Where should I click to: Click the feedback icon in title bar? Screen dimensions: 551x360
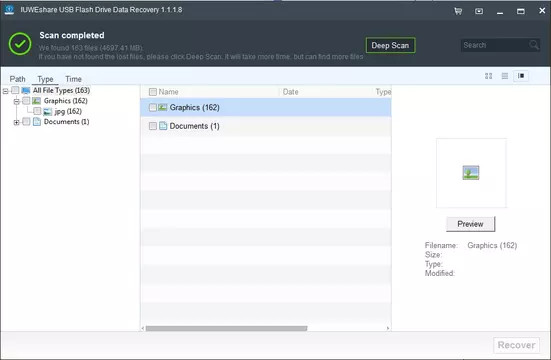(479, 11)
